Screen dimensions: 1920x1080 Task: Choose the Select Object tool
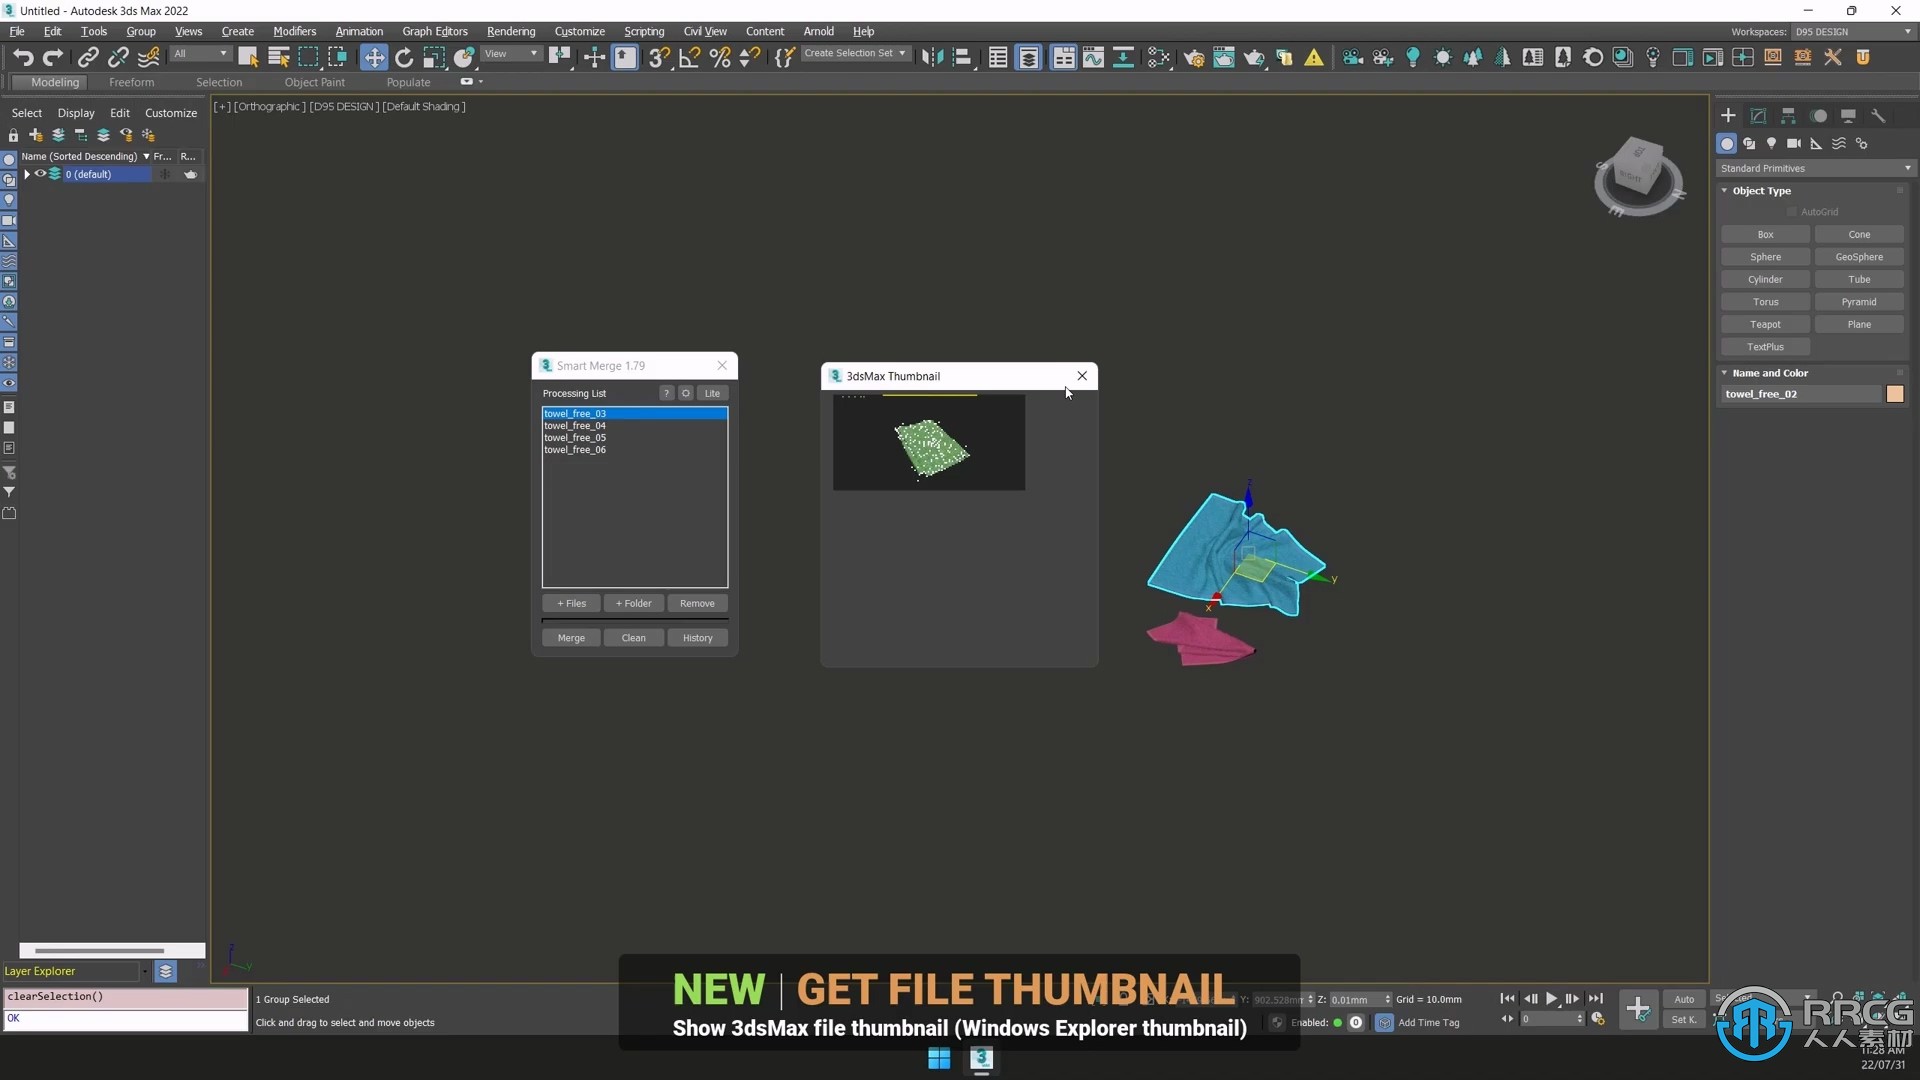[248, 57]
